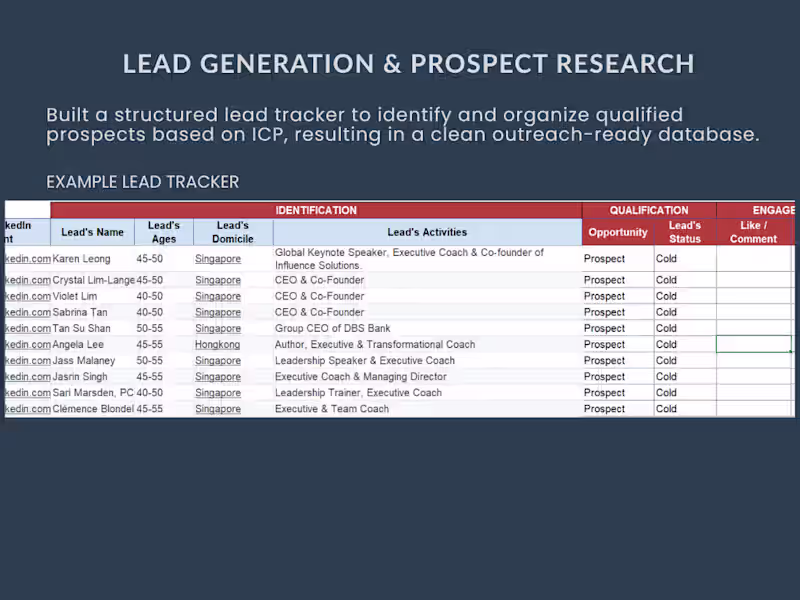Click the Author, Executive & Transformational Coach cell
Viewport: 800px width, 600px height.
427,344
